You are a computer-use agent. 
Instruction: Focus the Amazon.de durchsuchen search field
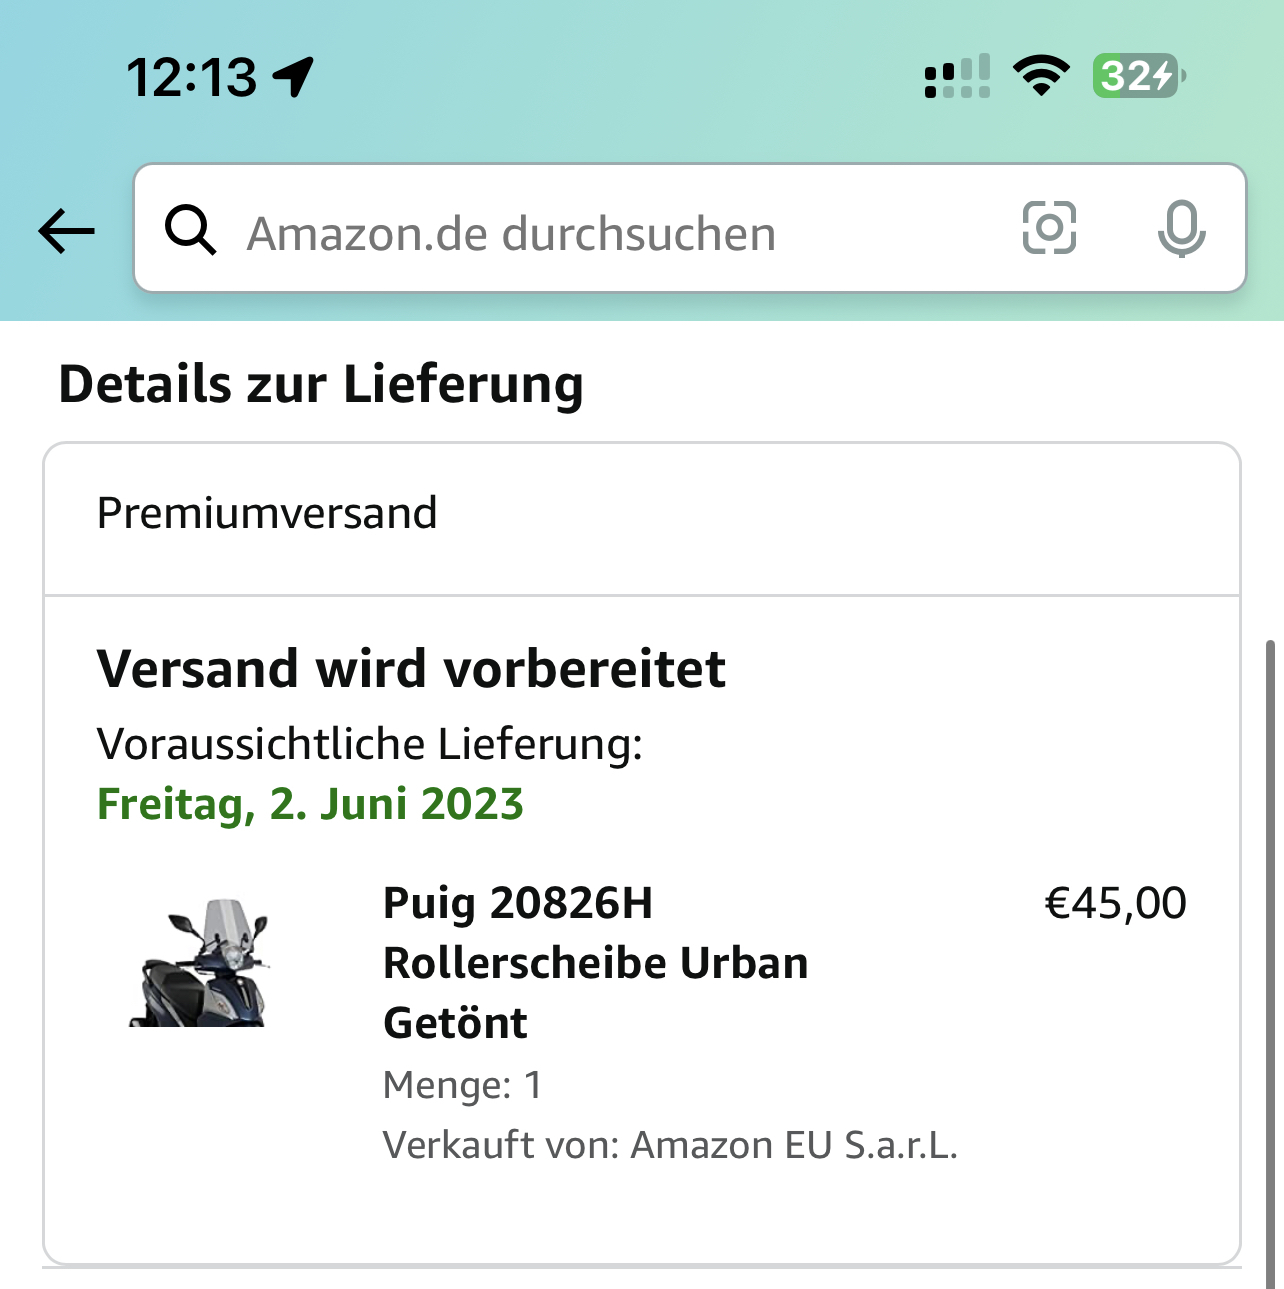[600, 233]
